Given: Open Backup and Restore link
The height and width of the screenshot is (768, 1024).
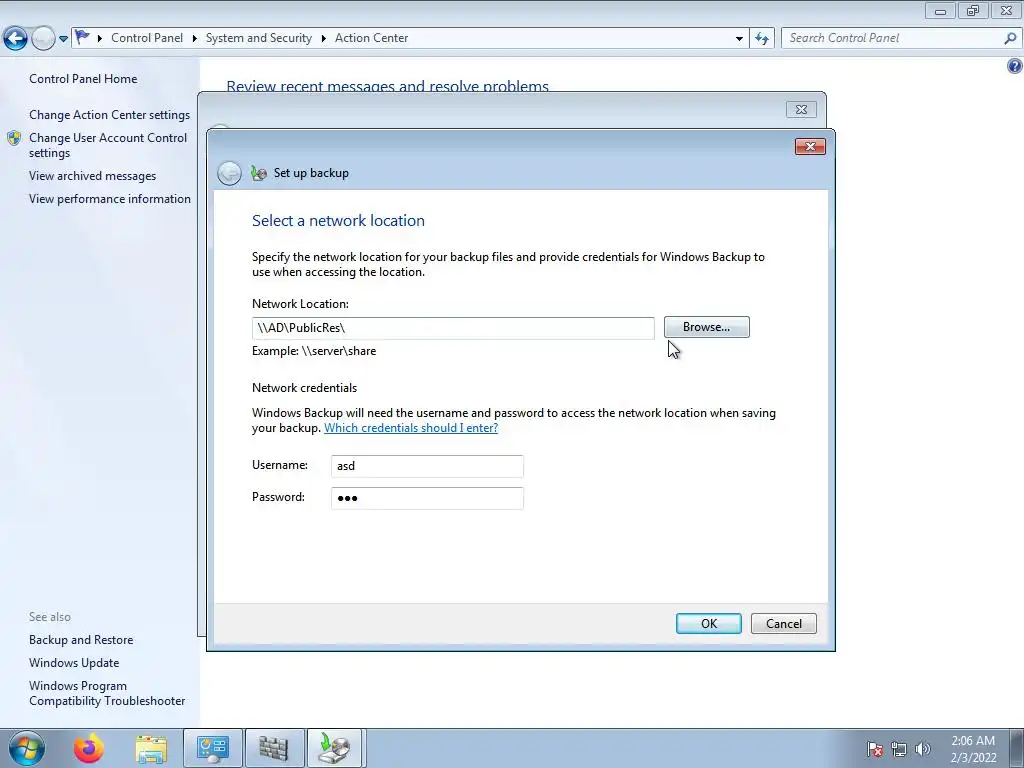Looking at the screenshot, I should point(81,640).
